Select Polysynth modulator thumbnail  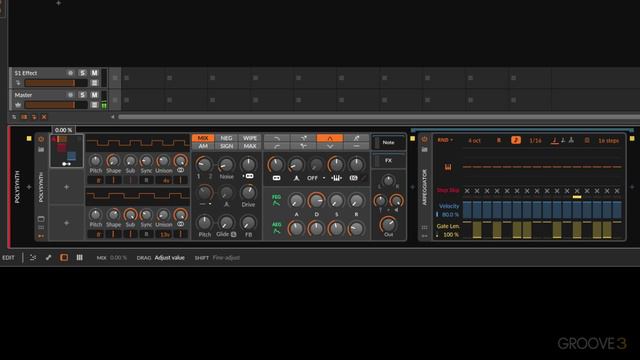(67, 151)
